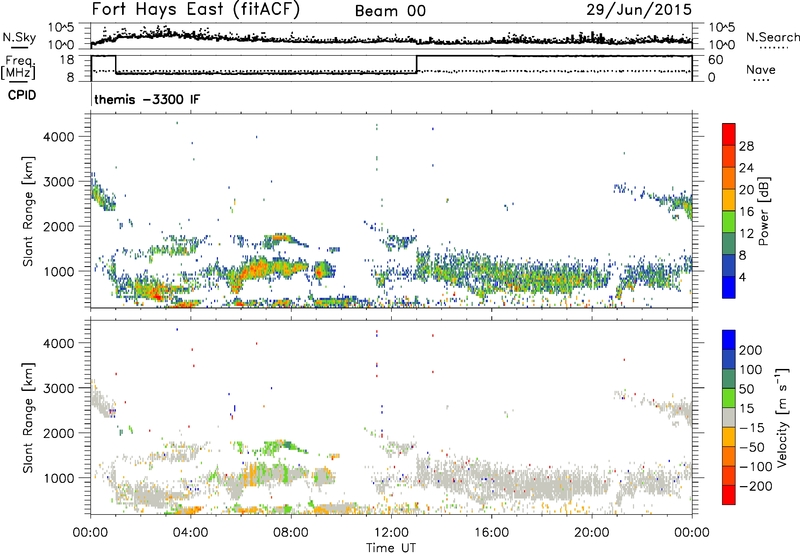The height and width of the screenshot is (554, 800).
Task: Click the "16:00" time tick label
Action: (491, 533)
